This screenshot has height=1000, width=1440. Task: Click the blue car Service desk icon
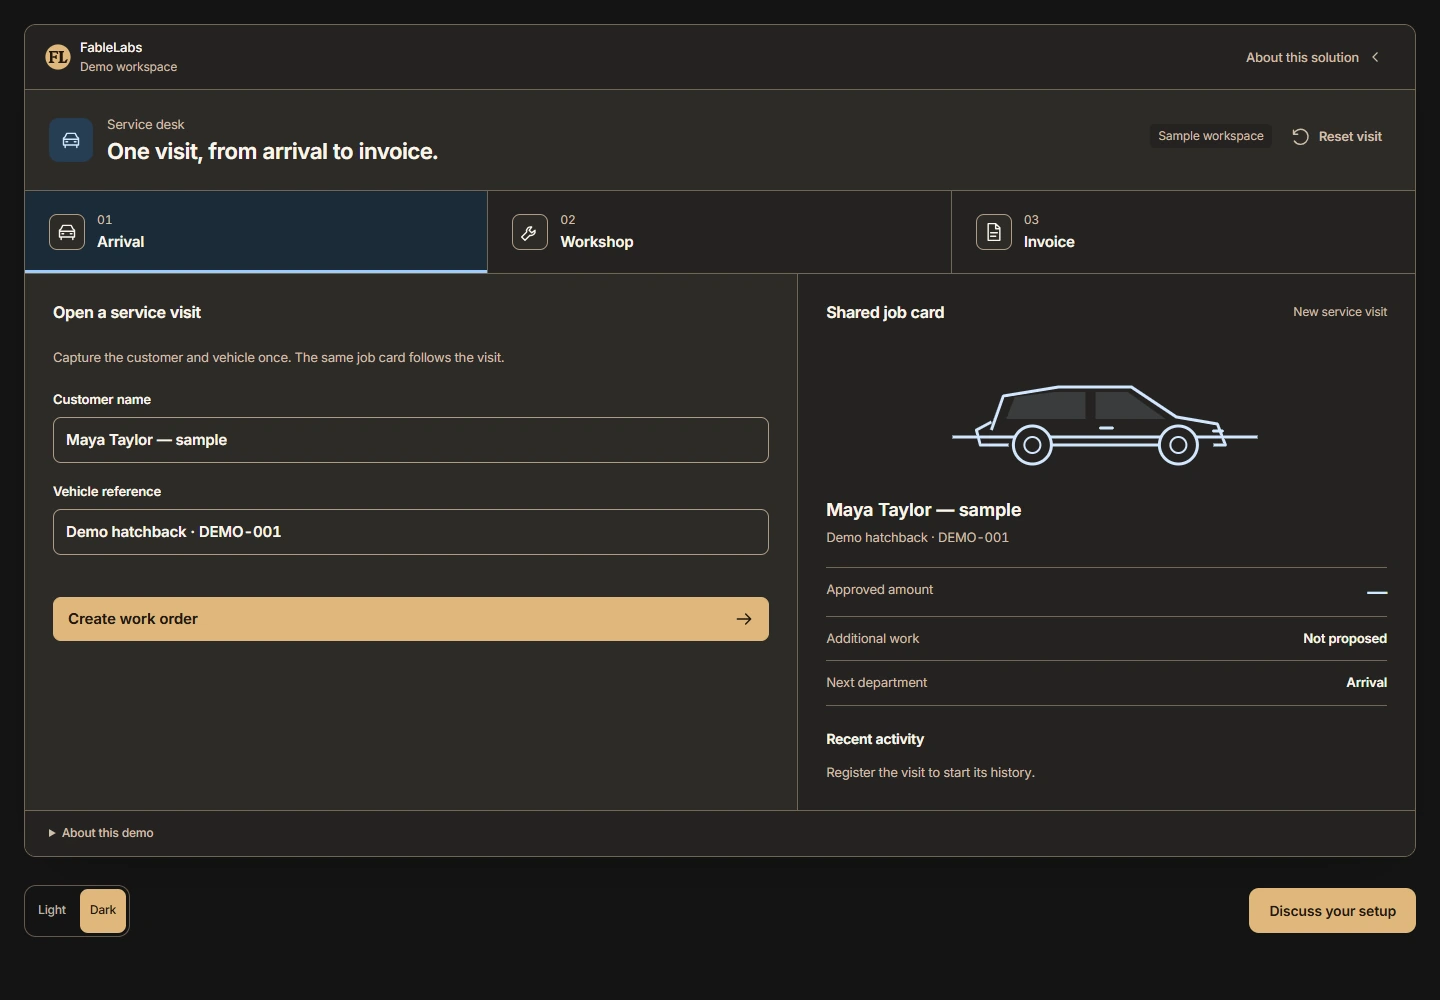71,140
